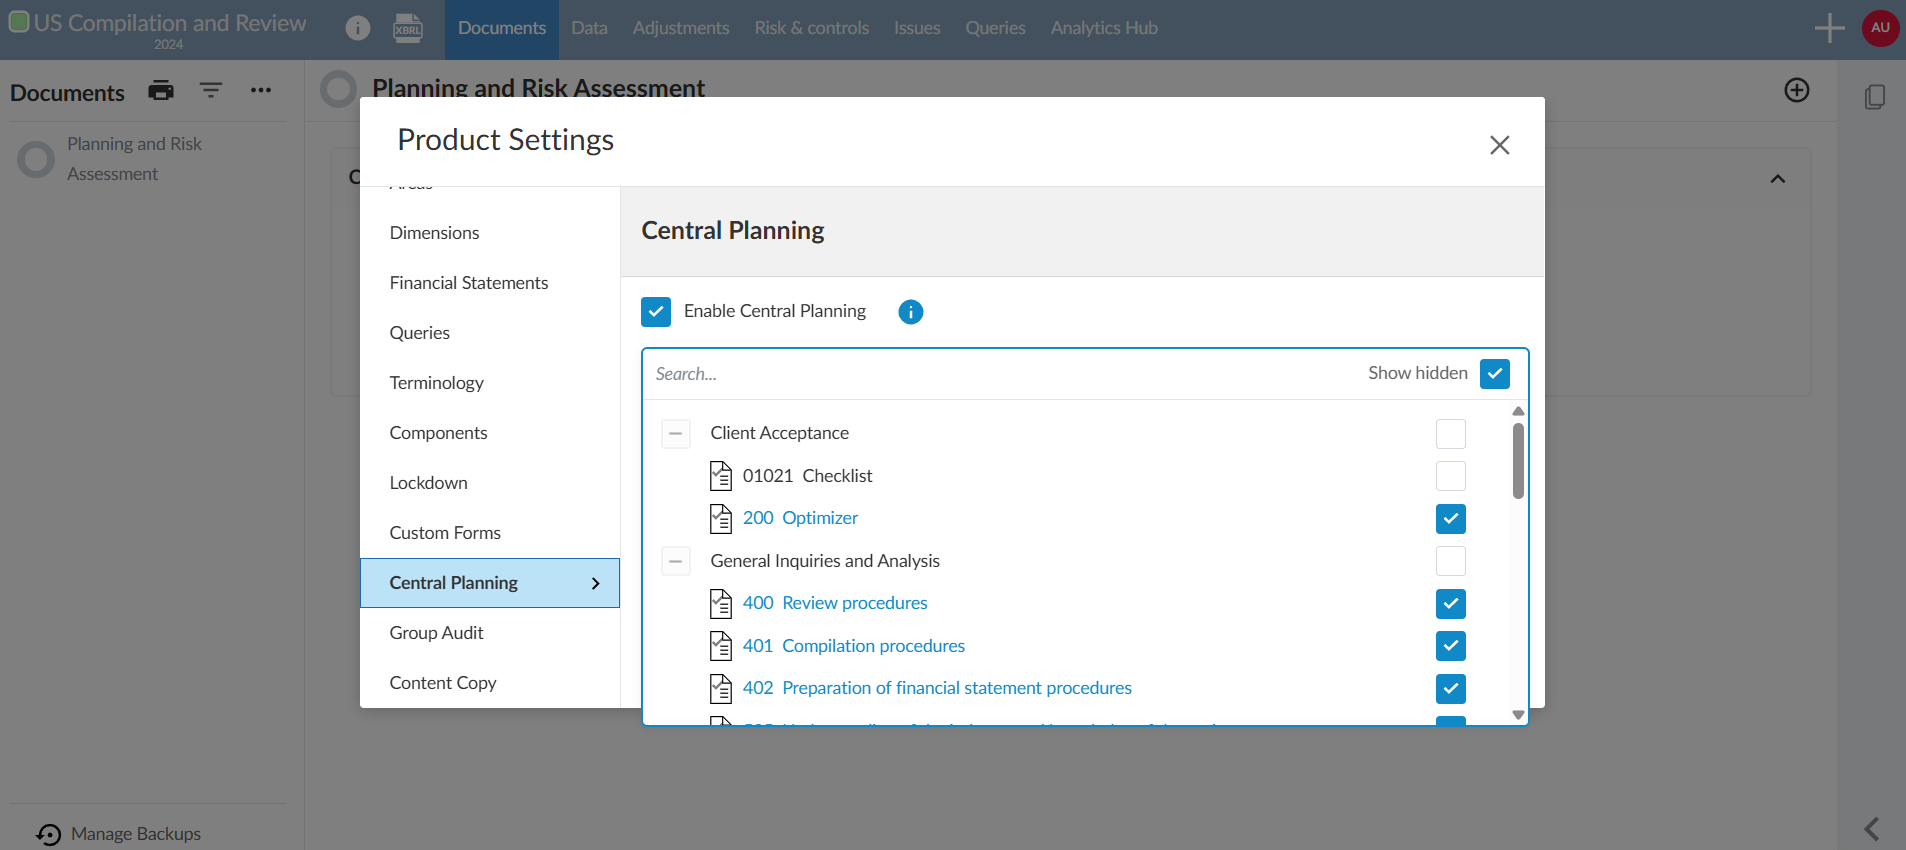
Task: Open the Group Audit settings section
Action: [x=436, y=633]
